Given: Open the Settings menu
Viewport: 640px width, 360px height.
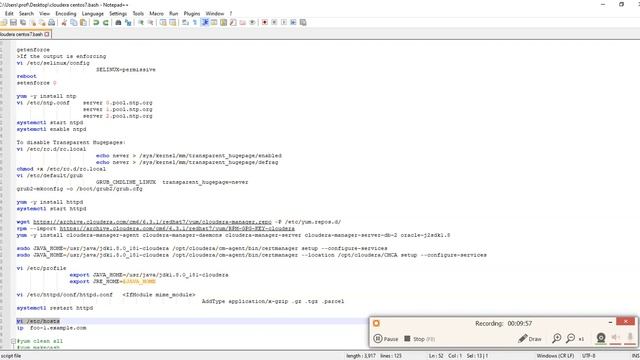Looking at the screenshot, I should pyautogui.click(x=118, y=13).
